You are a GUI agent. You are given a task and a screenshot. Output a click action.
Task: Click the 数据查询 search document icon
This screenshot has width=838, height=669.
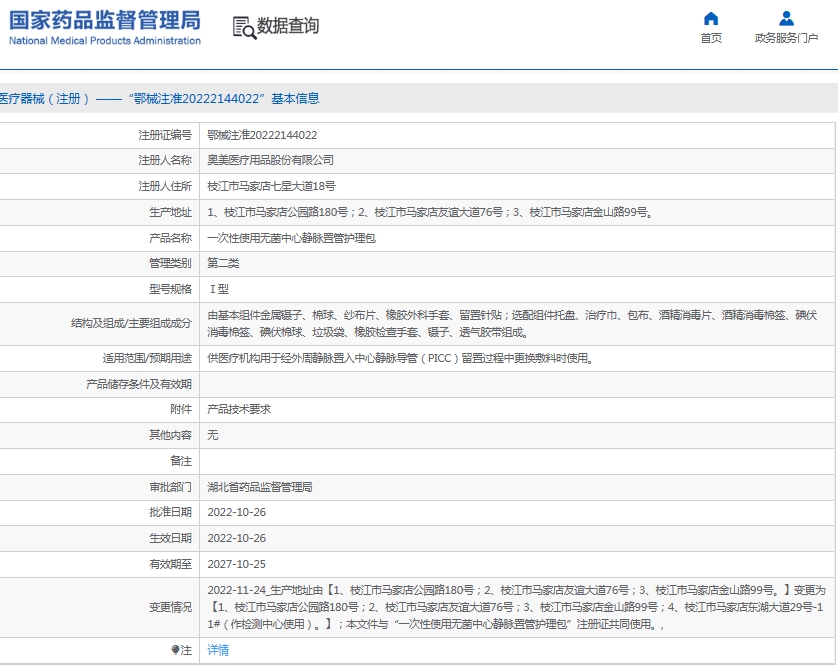click(x=244, y=27)
